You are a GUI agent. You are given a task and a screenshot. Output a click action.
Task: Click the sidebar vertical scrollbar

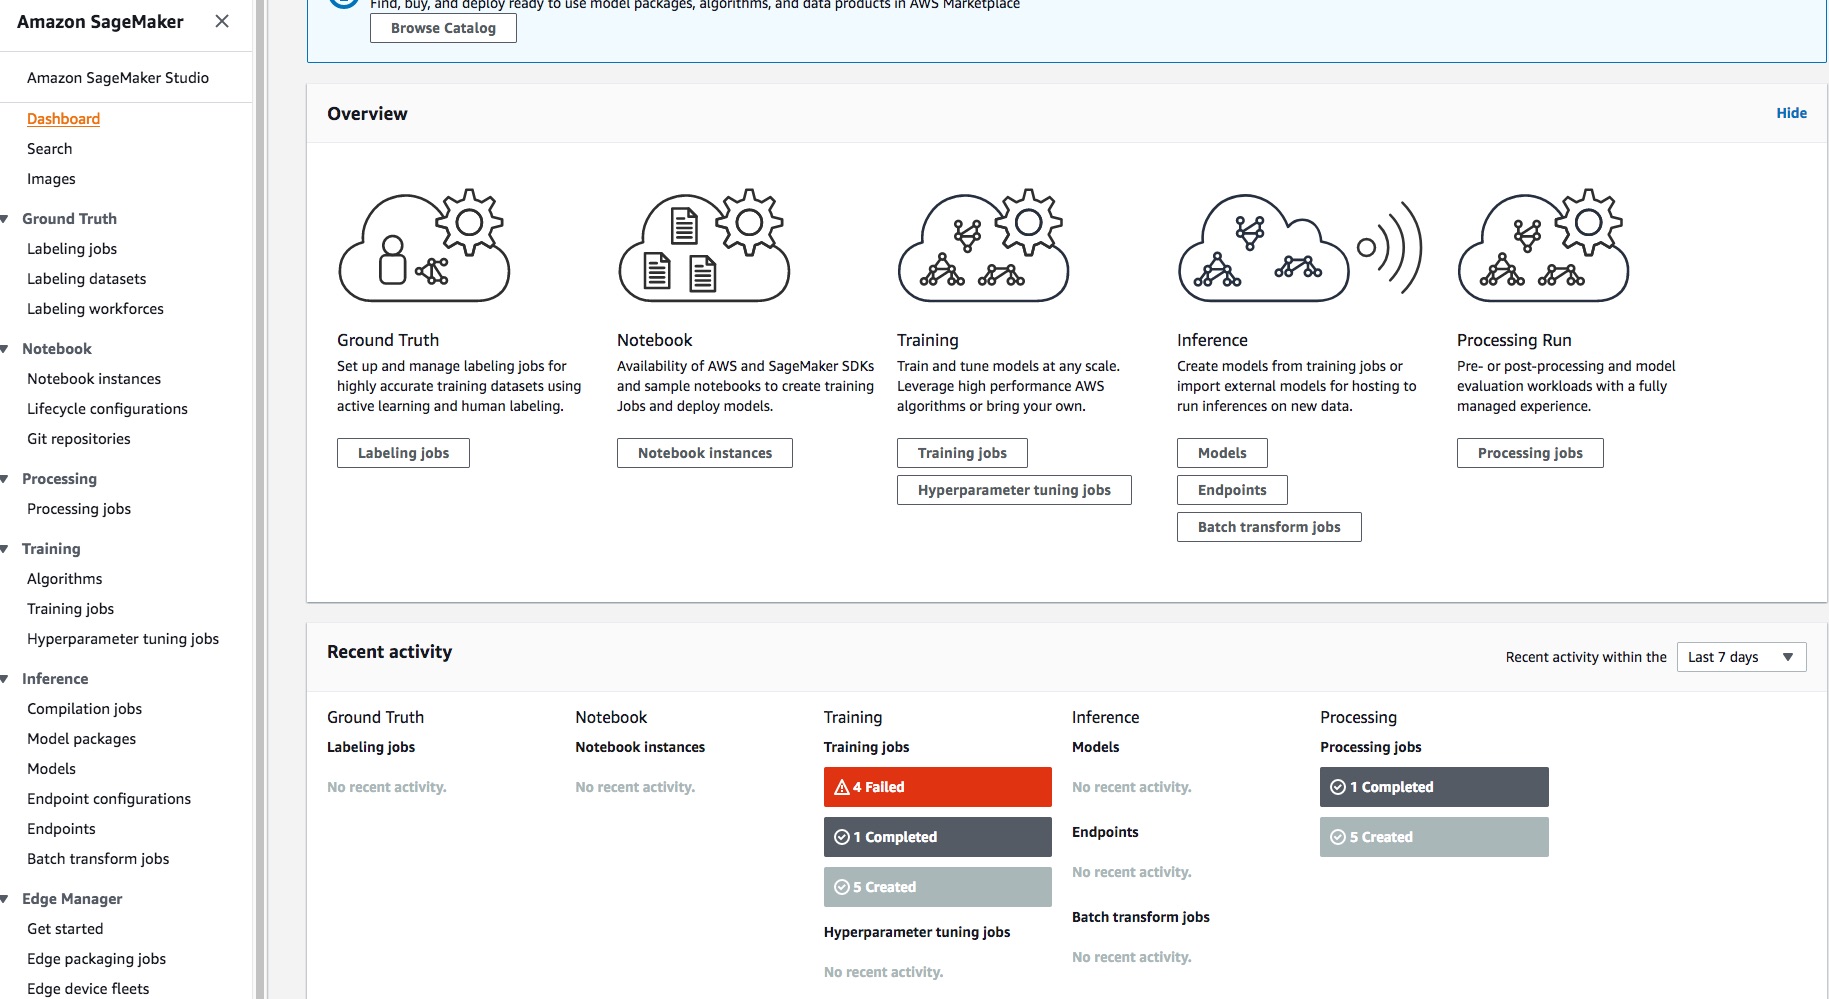point(260,500)
